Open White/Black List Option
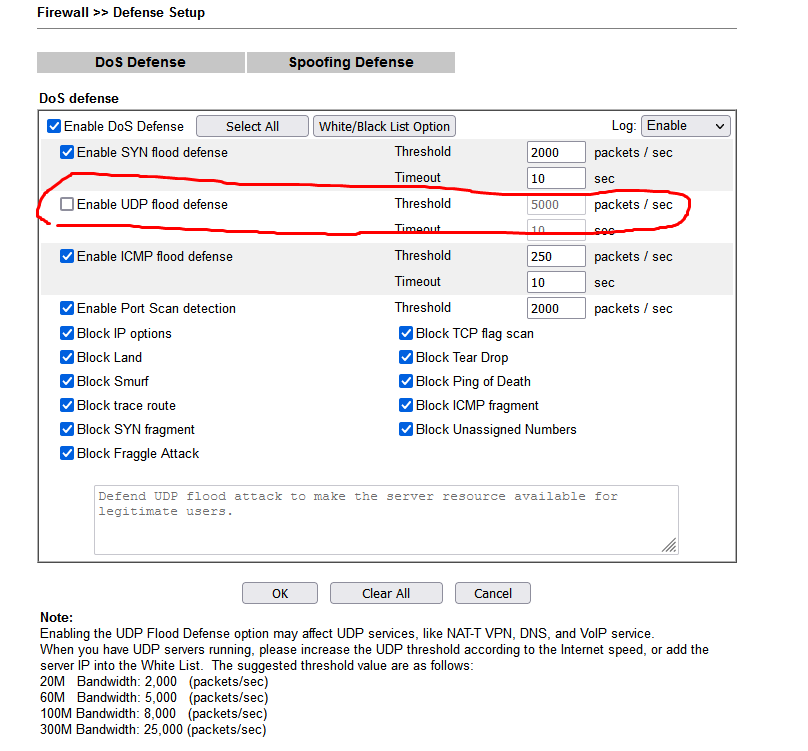This screenshot has height=751, width=808. point(384,127)
